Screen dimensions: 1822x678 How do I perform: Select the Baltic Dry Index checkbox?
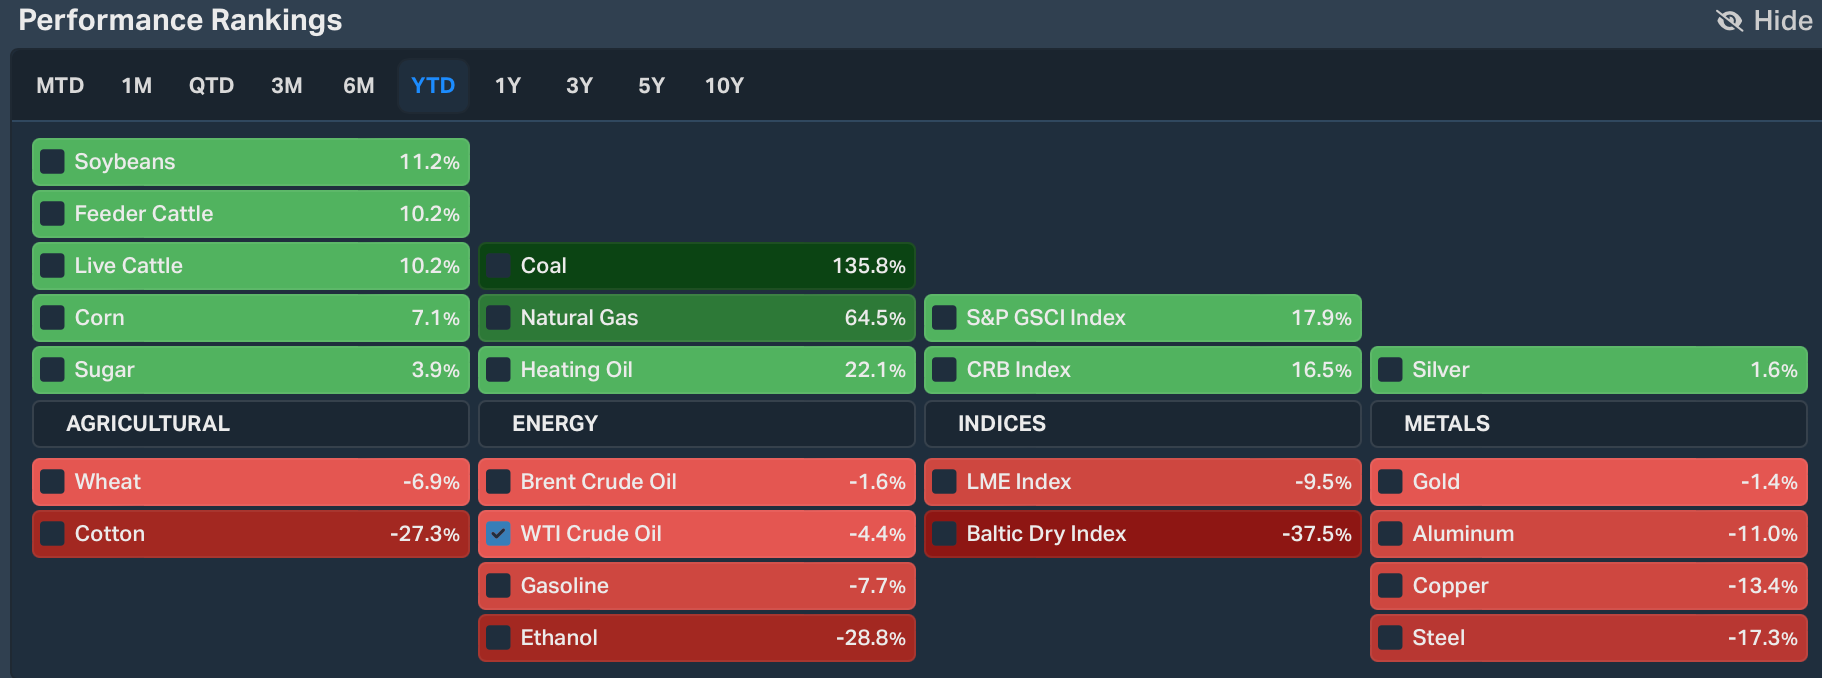(944, 534)
